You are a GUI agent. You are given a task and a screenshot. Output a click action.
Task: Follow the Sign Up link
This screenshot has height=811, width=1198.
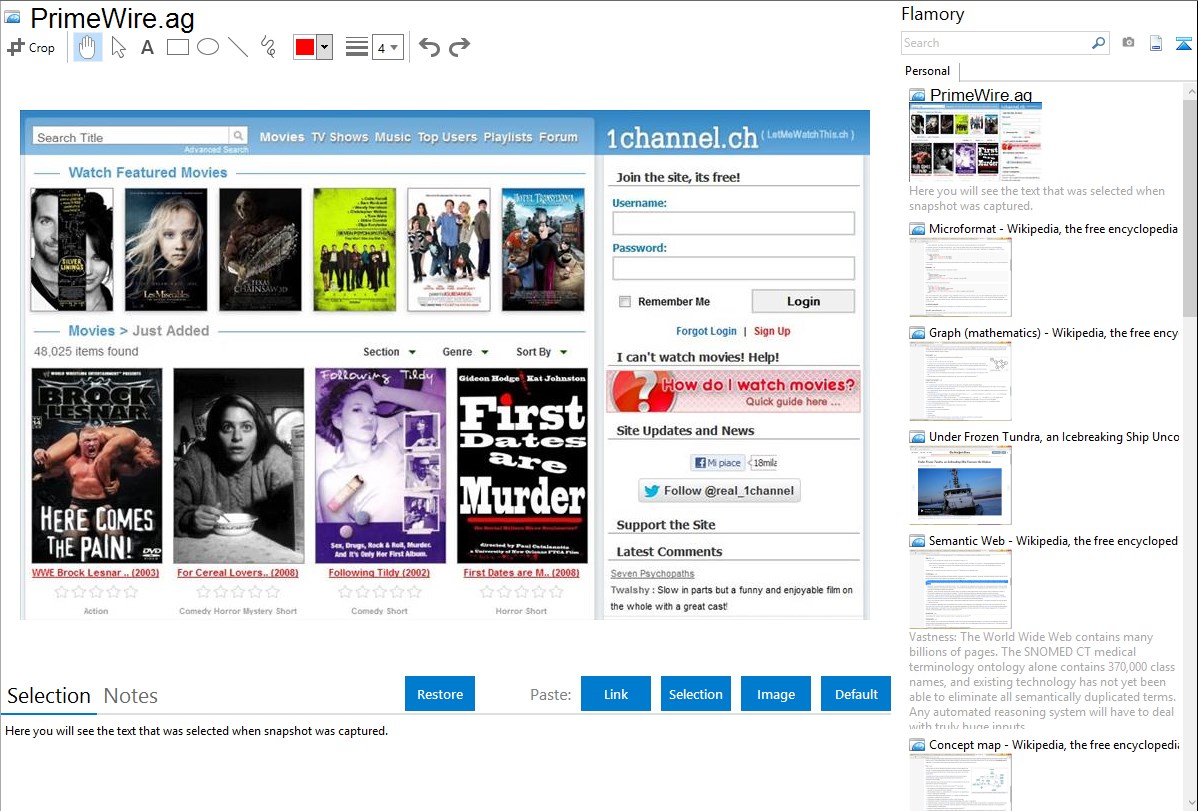click(x=772, y=331)
